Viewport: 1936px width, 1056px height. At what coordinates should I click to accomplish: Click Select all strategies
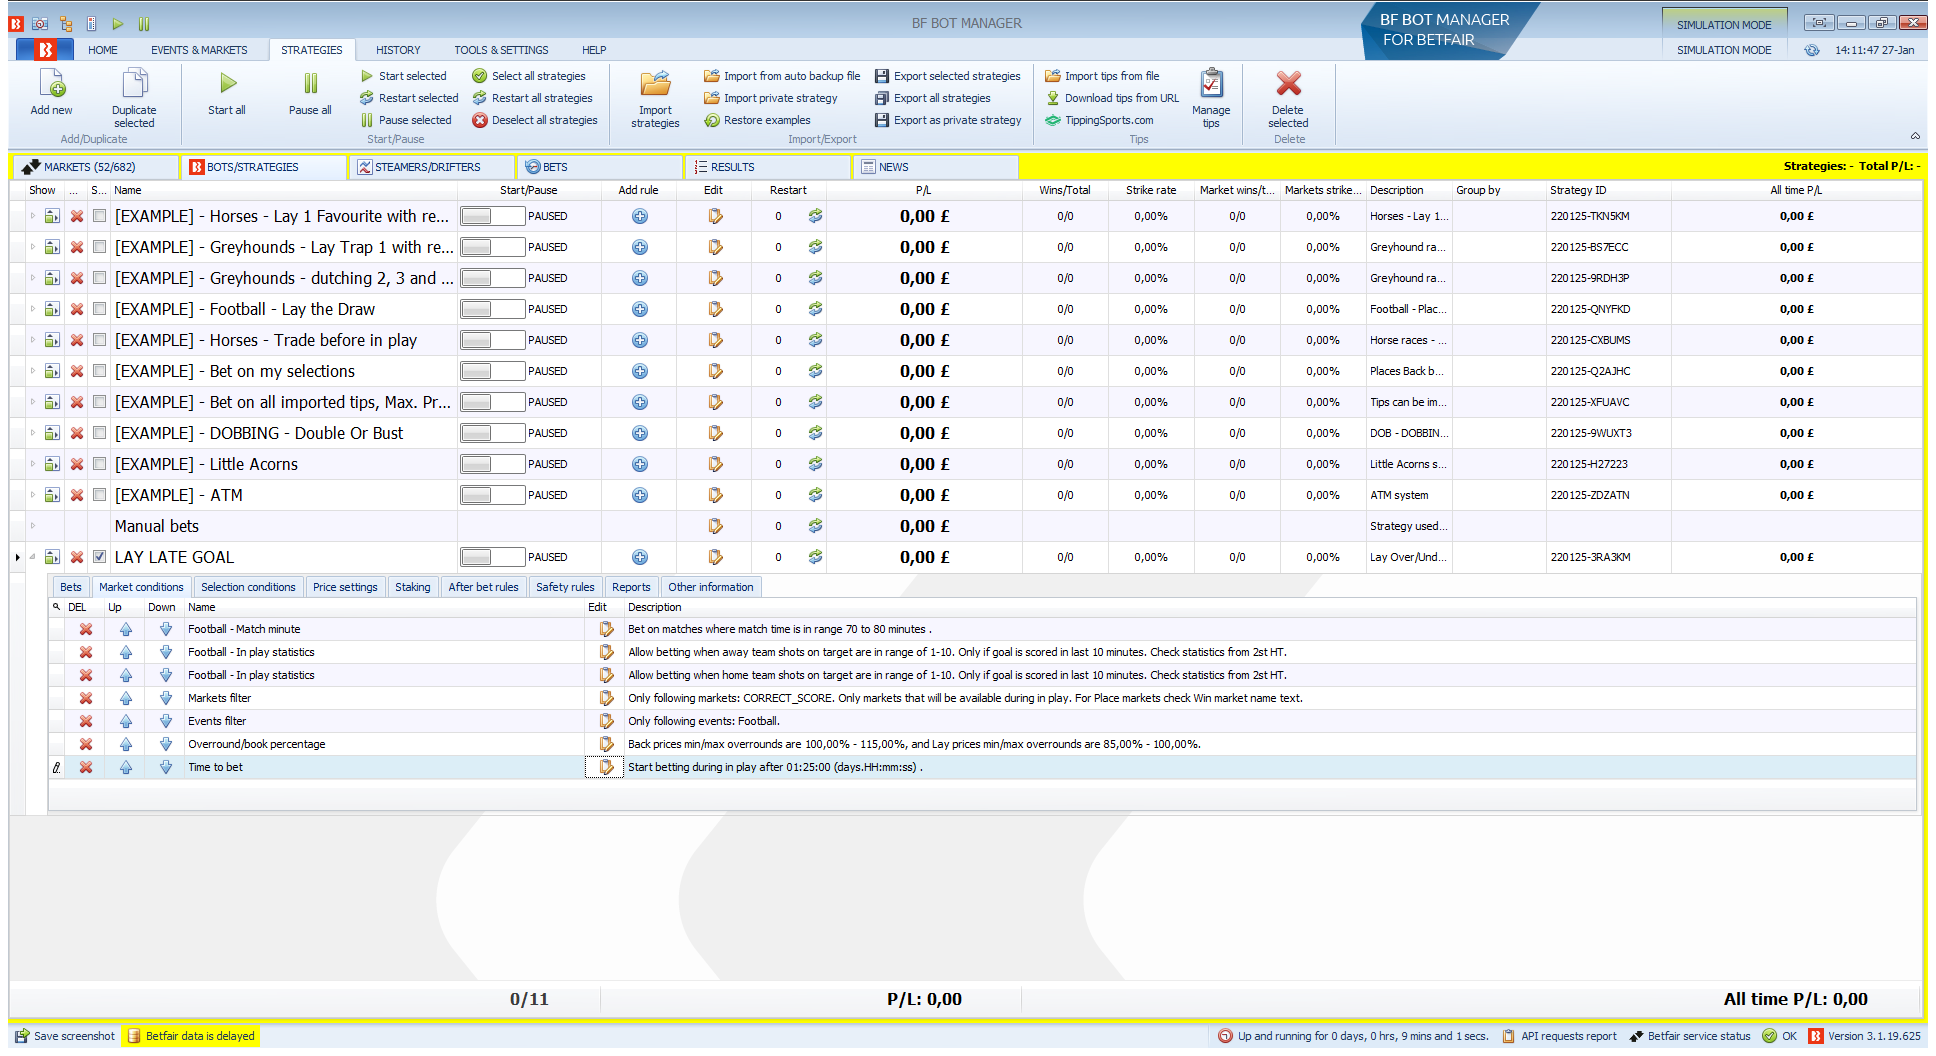(x=529, y=76)
